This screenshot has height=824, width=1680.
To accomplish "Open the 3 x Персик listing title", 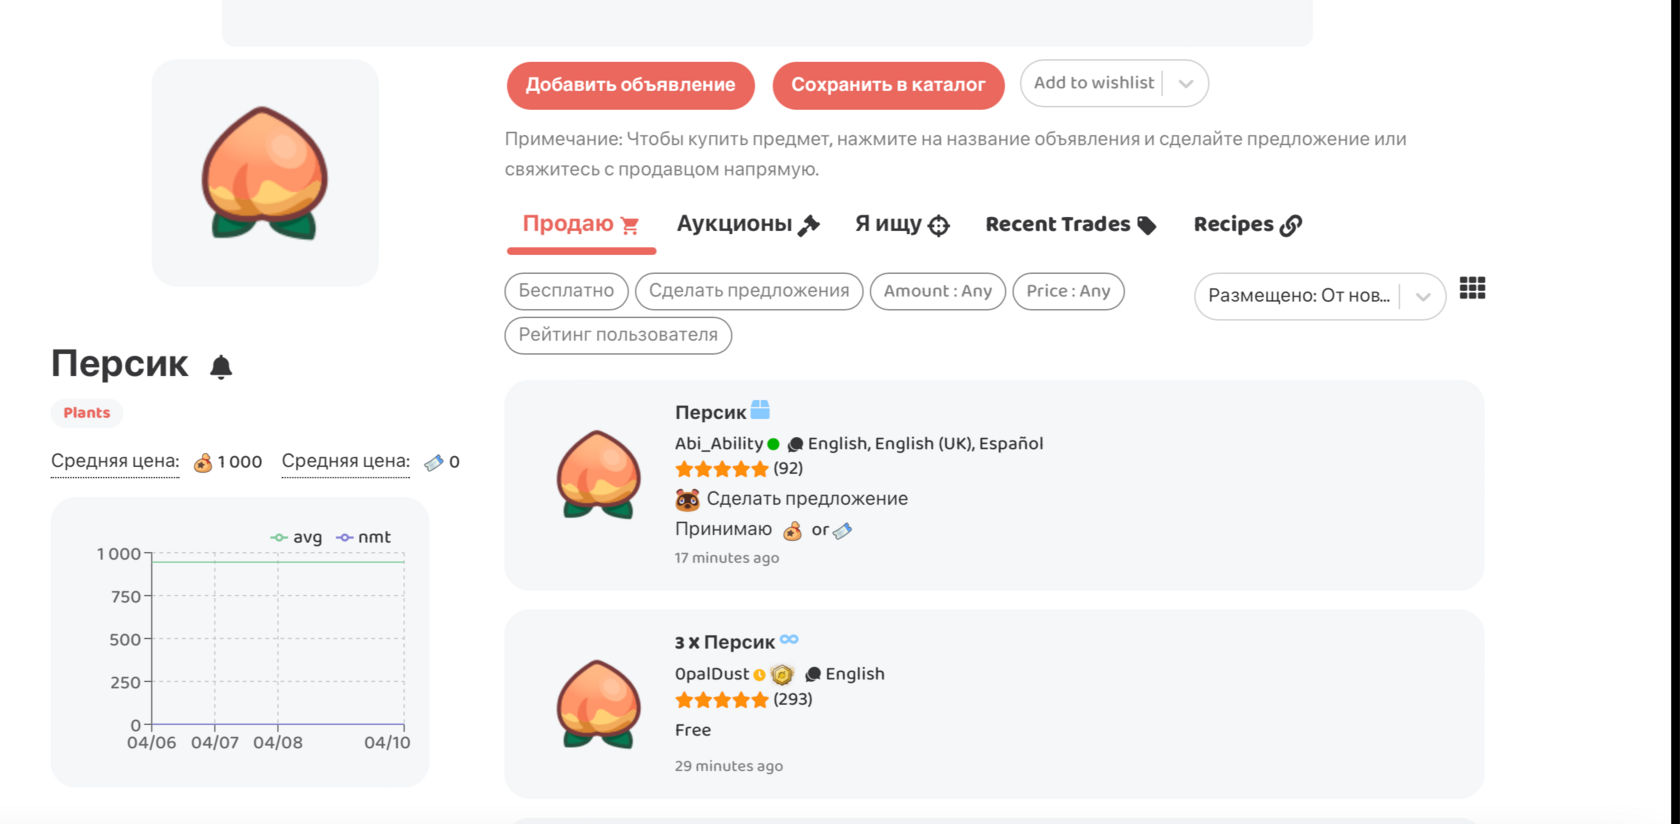I will tap(725, 642).
